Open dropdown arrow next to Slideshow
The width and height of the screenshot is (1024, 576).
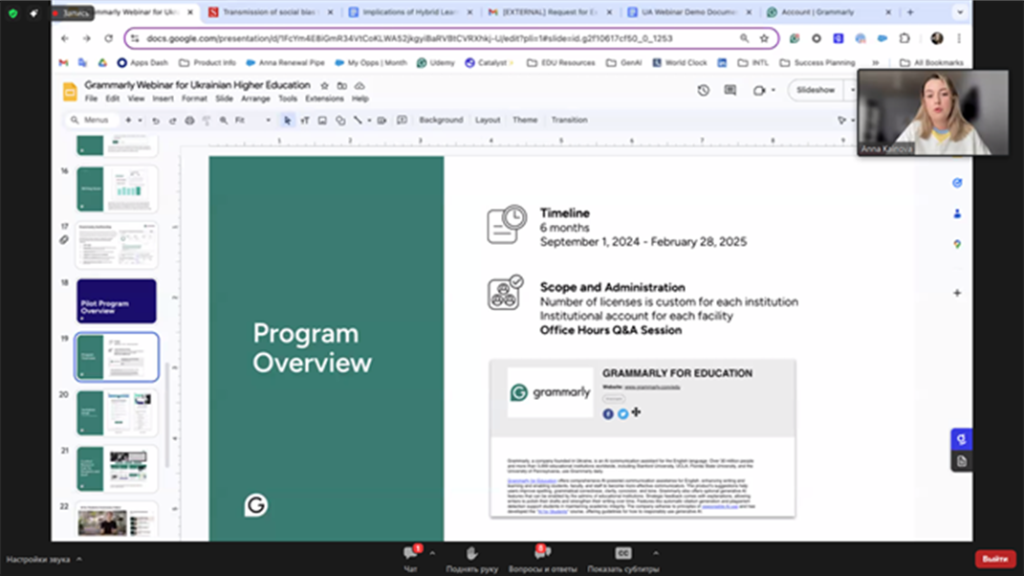851,90
